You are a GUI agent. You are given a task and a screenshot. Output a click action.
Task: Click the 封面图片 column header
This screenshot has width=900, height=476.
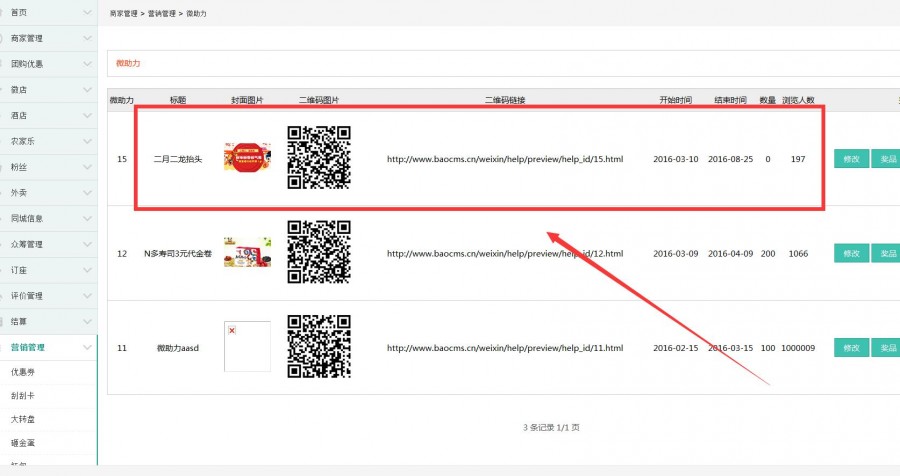click(x=247, y=100)
